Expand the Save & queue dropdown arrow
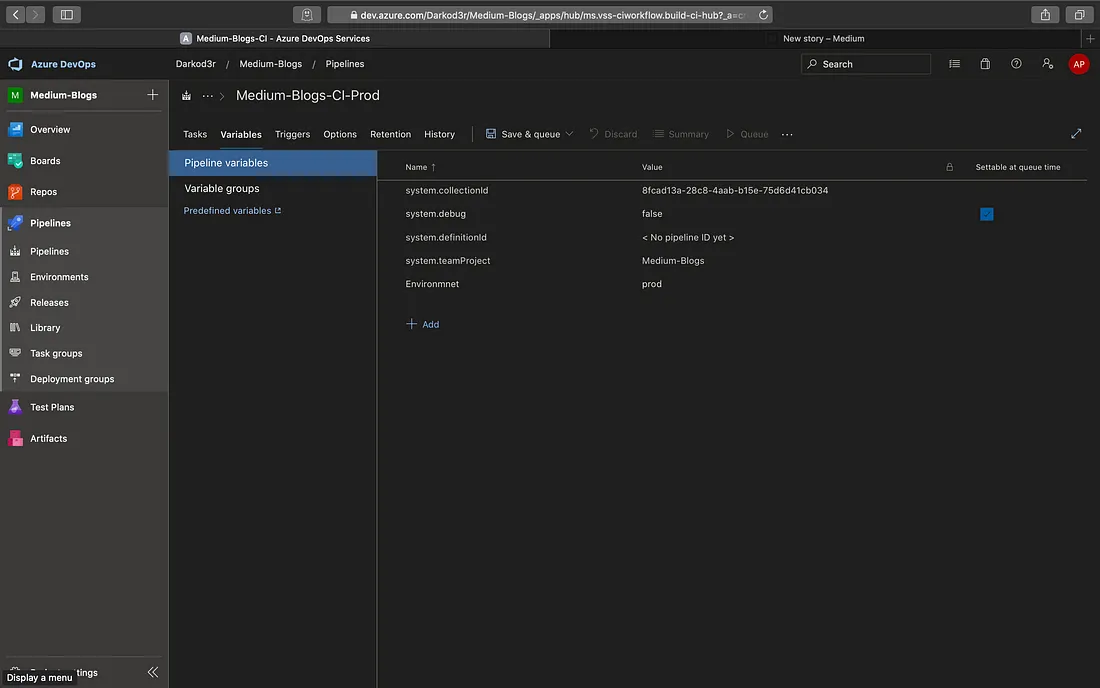This screenshot has width=1100, height=688. pos(569,134)
